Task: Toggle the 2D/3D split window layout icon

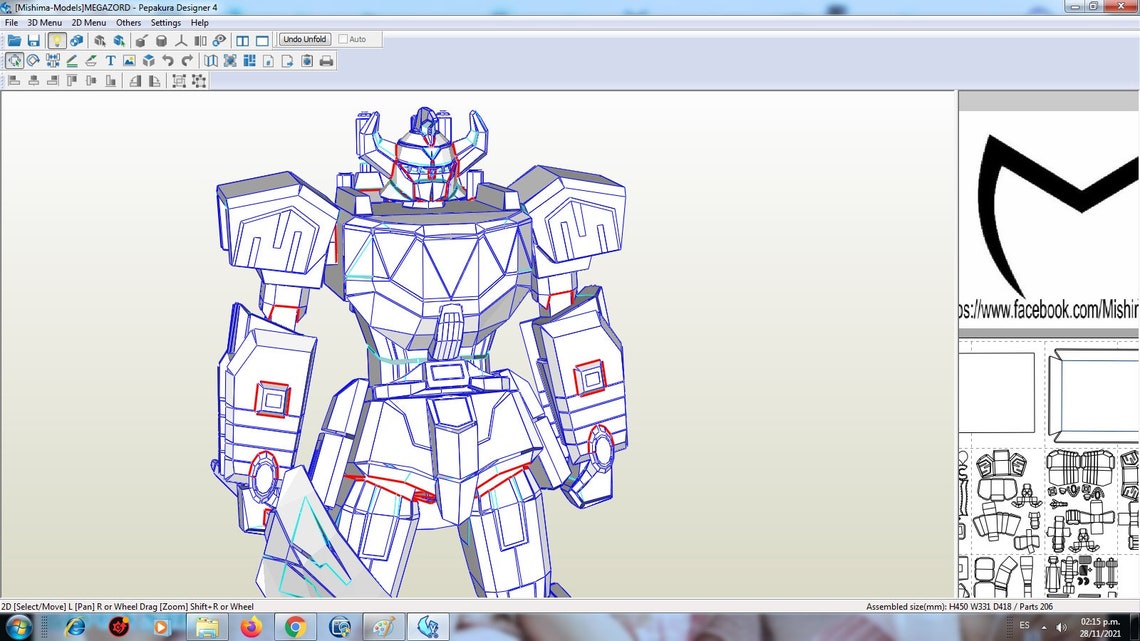Action: (x=242, y=40)
